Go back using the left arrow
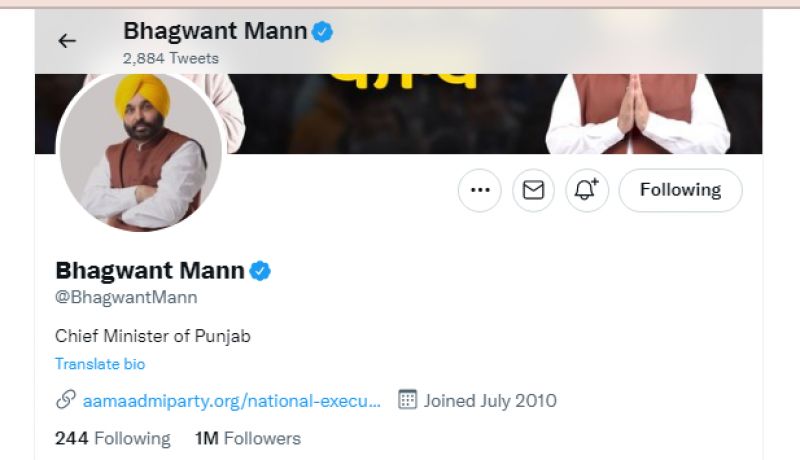Image resolution: width=800 pixels, height=460 pixels. [67, 41]
